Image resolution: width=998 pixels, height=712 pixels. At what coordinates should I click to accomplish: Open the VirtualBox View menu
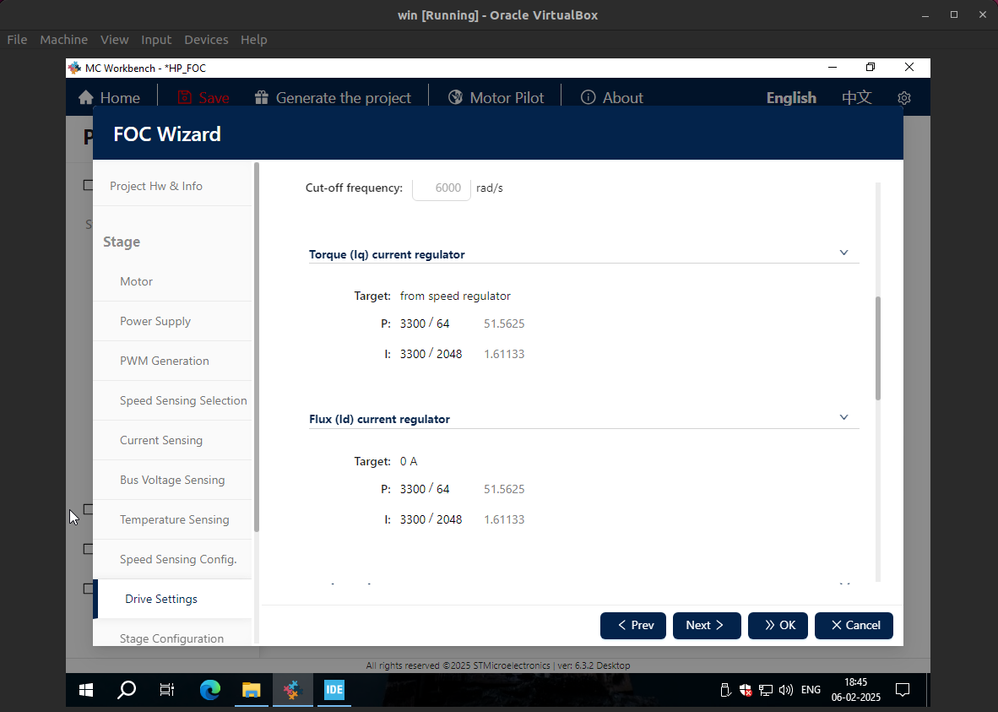tap(115, 39)
